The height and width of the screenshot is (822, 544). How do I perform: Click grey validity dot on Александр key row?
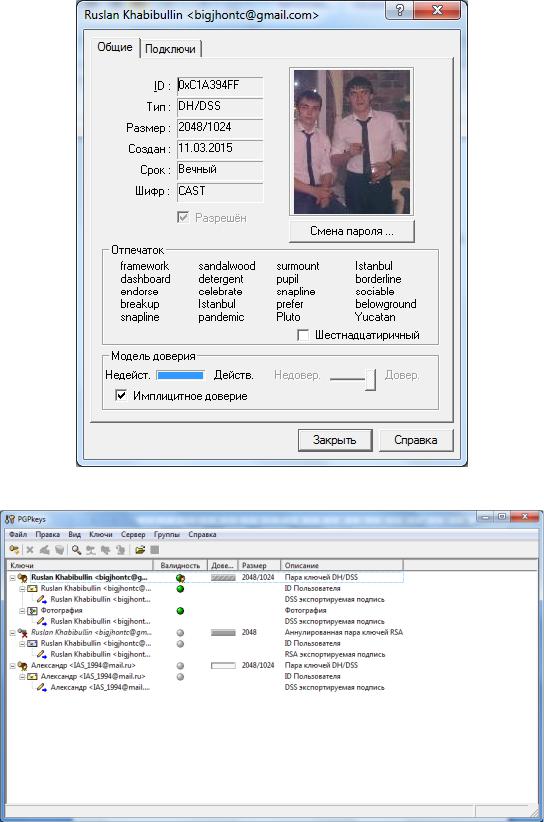pos(180,666)
